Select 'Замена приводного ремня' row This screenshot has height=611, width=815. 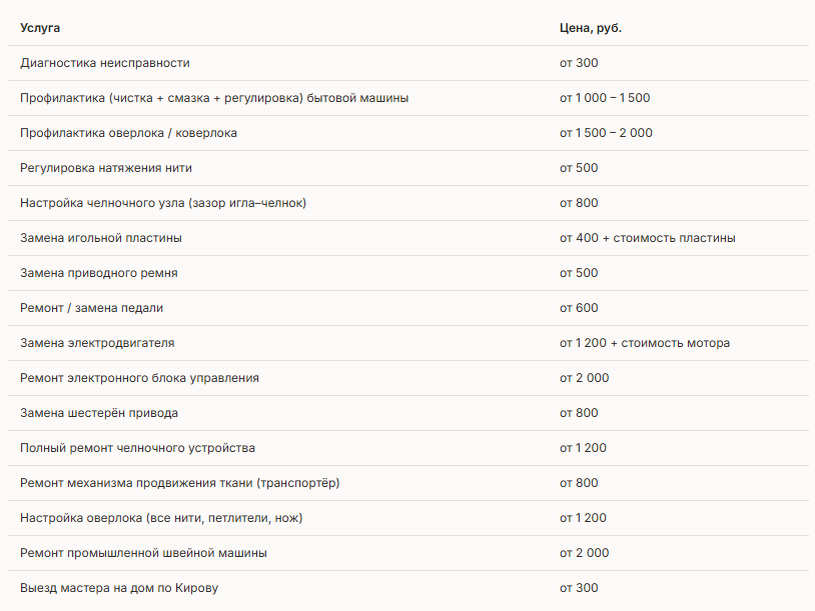(x=409, y=273)
